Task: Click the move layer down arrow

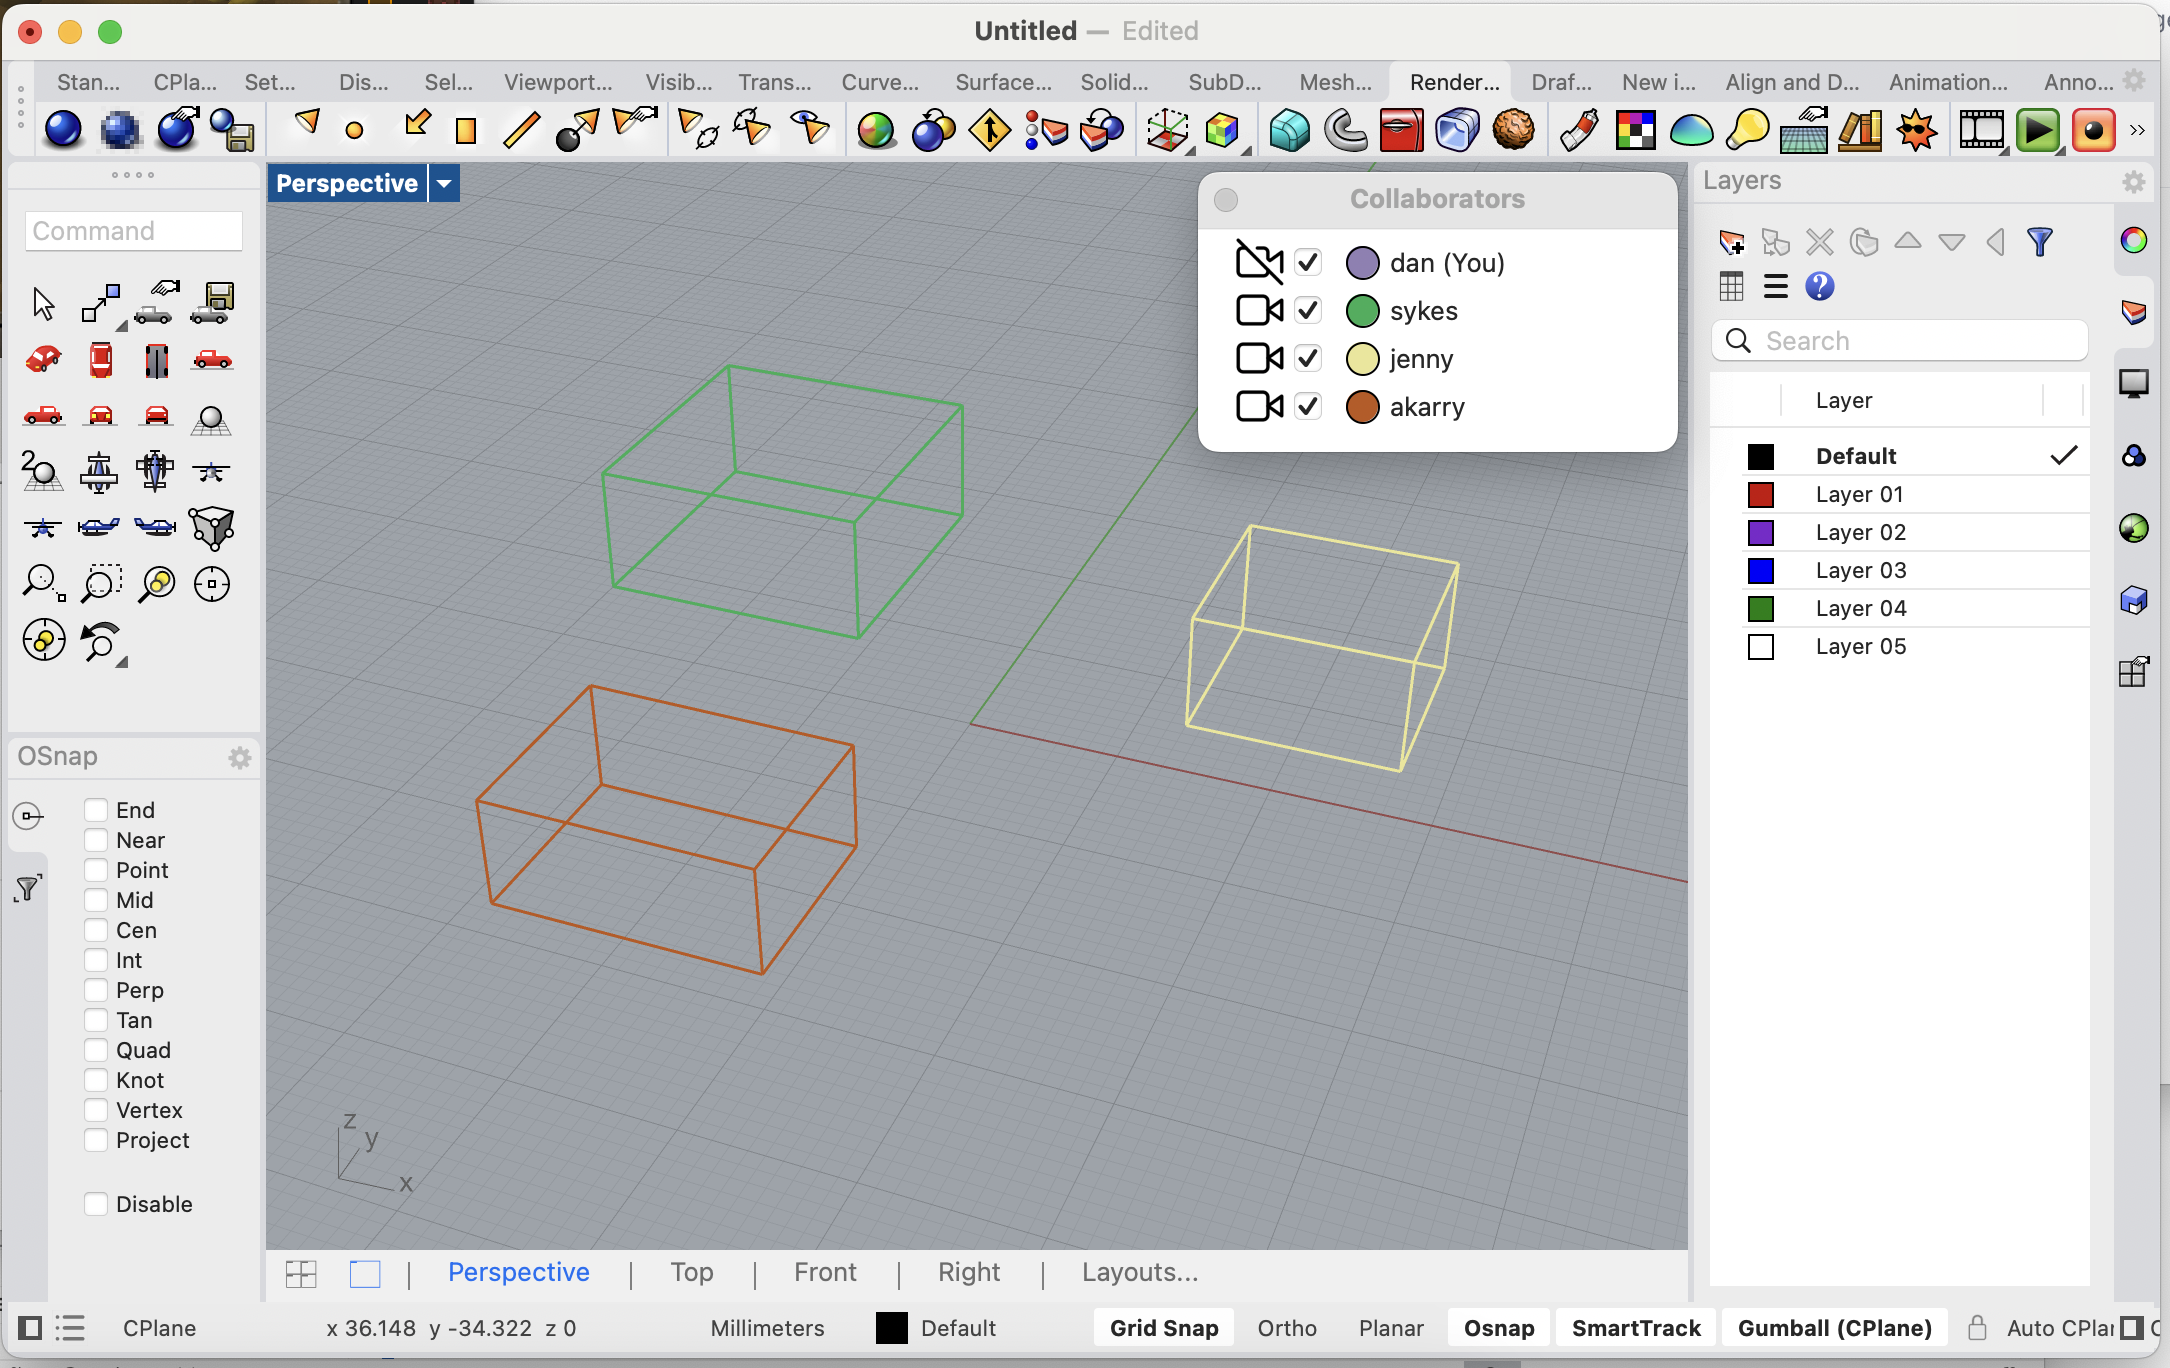Action: pyautogui.click(x=1951, y=242)
